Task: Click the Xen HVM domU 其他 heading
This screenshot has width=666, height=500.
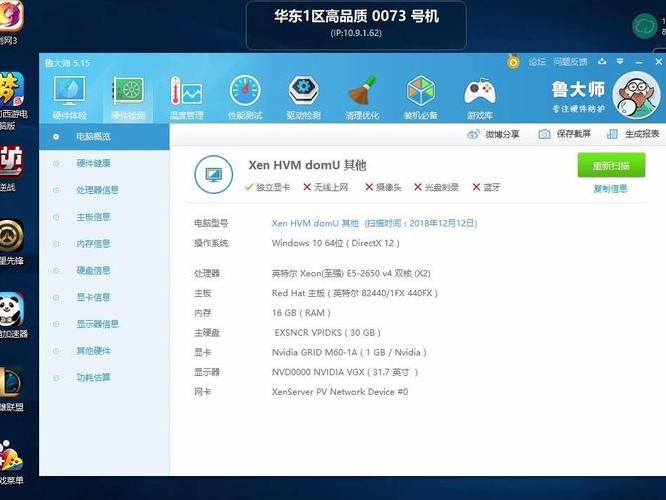Action: point(307,165)
